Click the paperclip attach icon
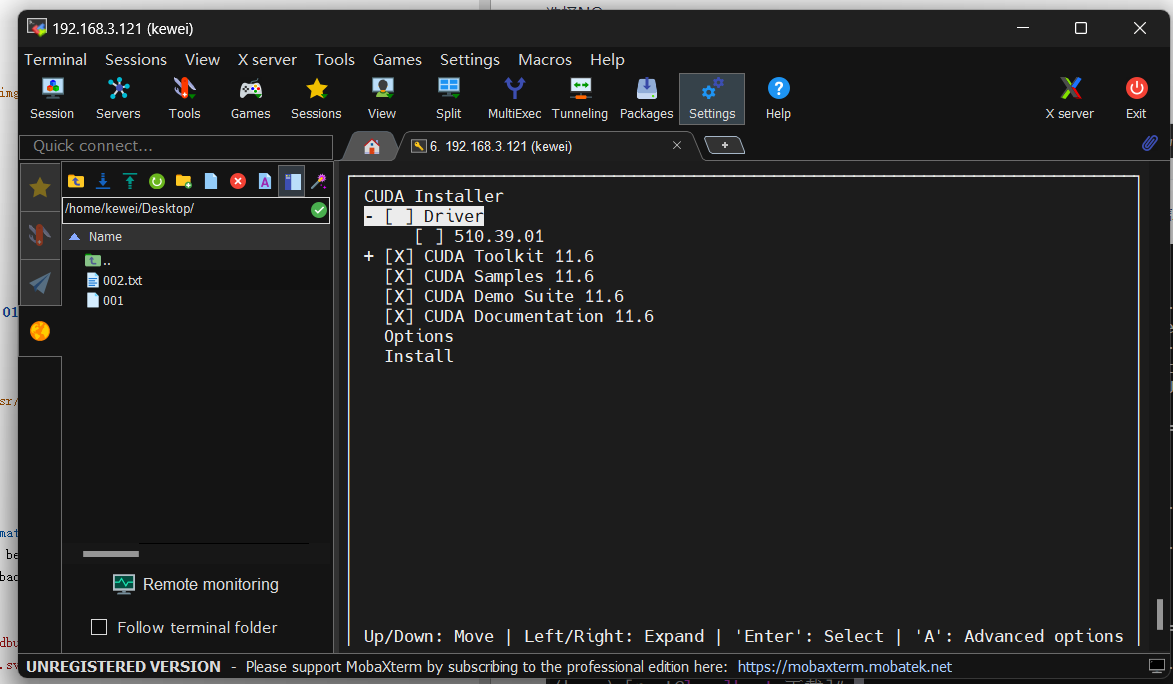 click(1150, 143)
